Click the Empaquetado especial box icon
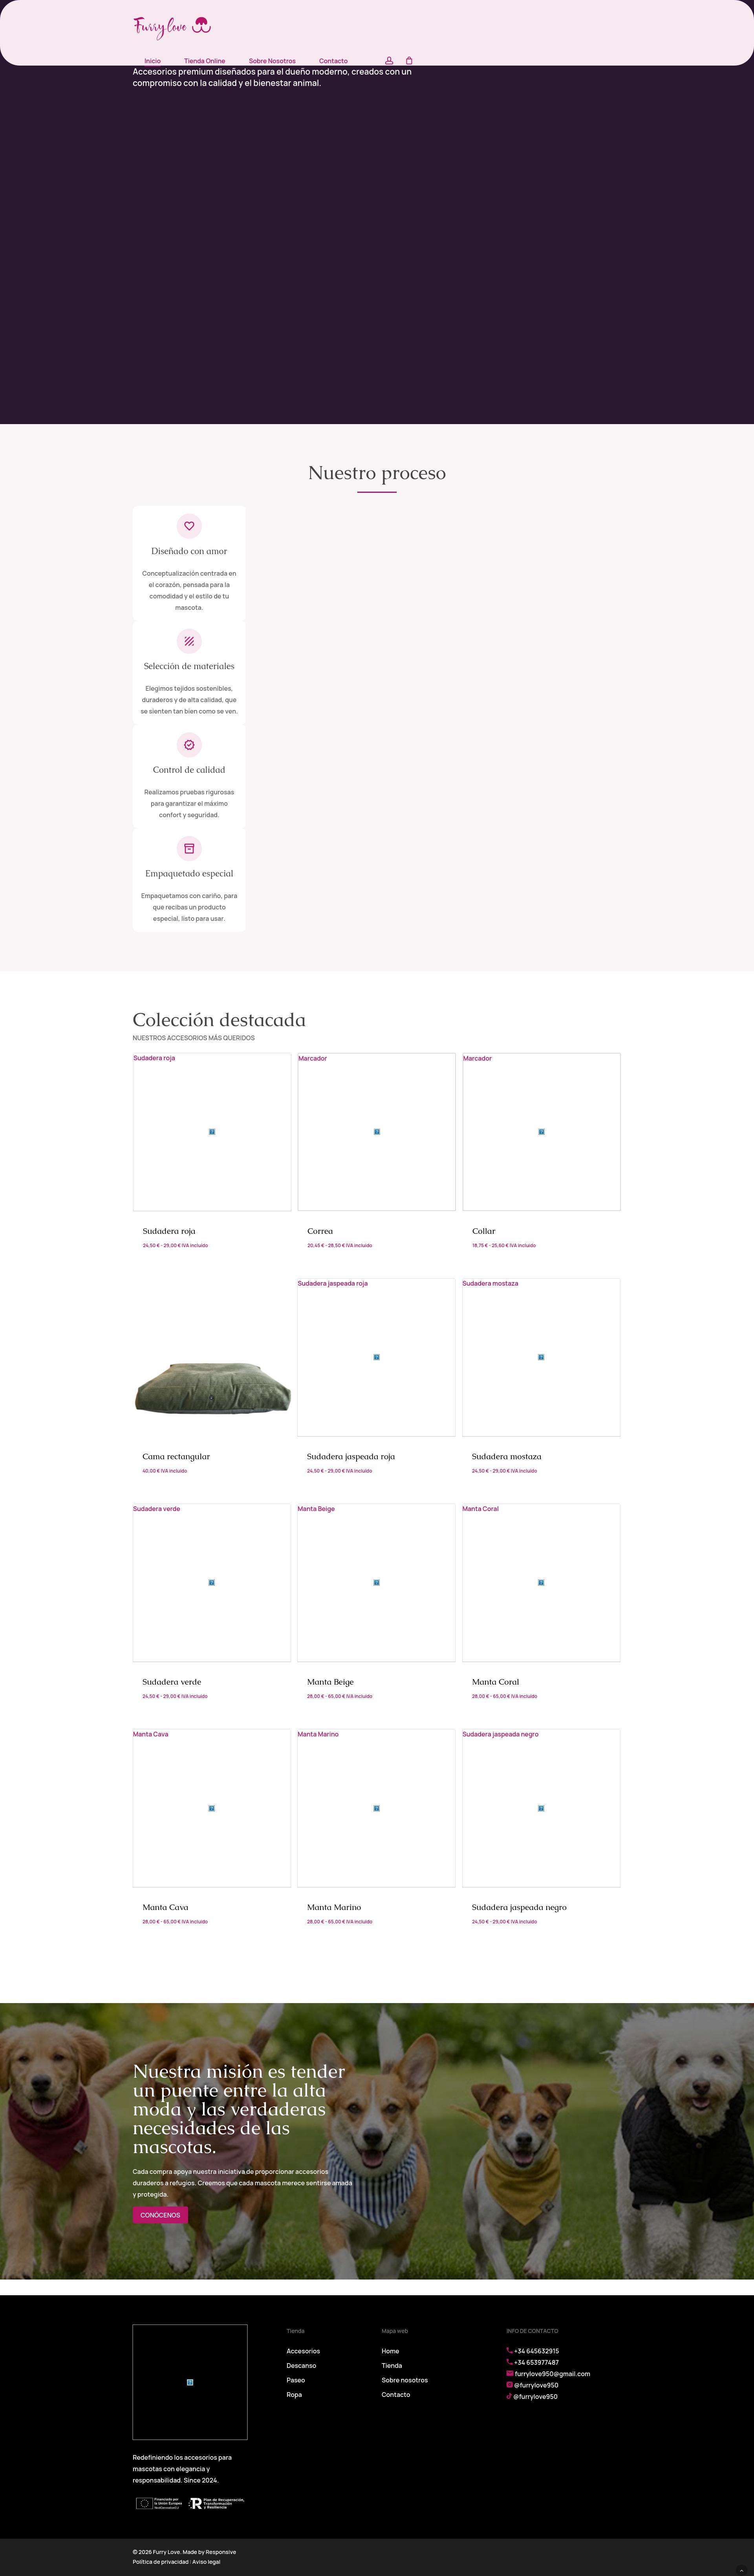The width and height of the screenshot is (754, 2576). (189, 848)
